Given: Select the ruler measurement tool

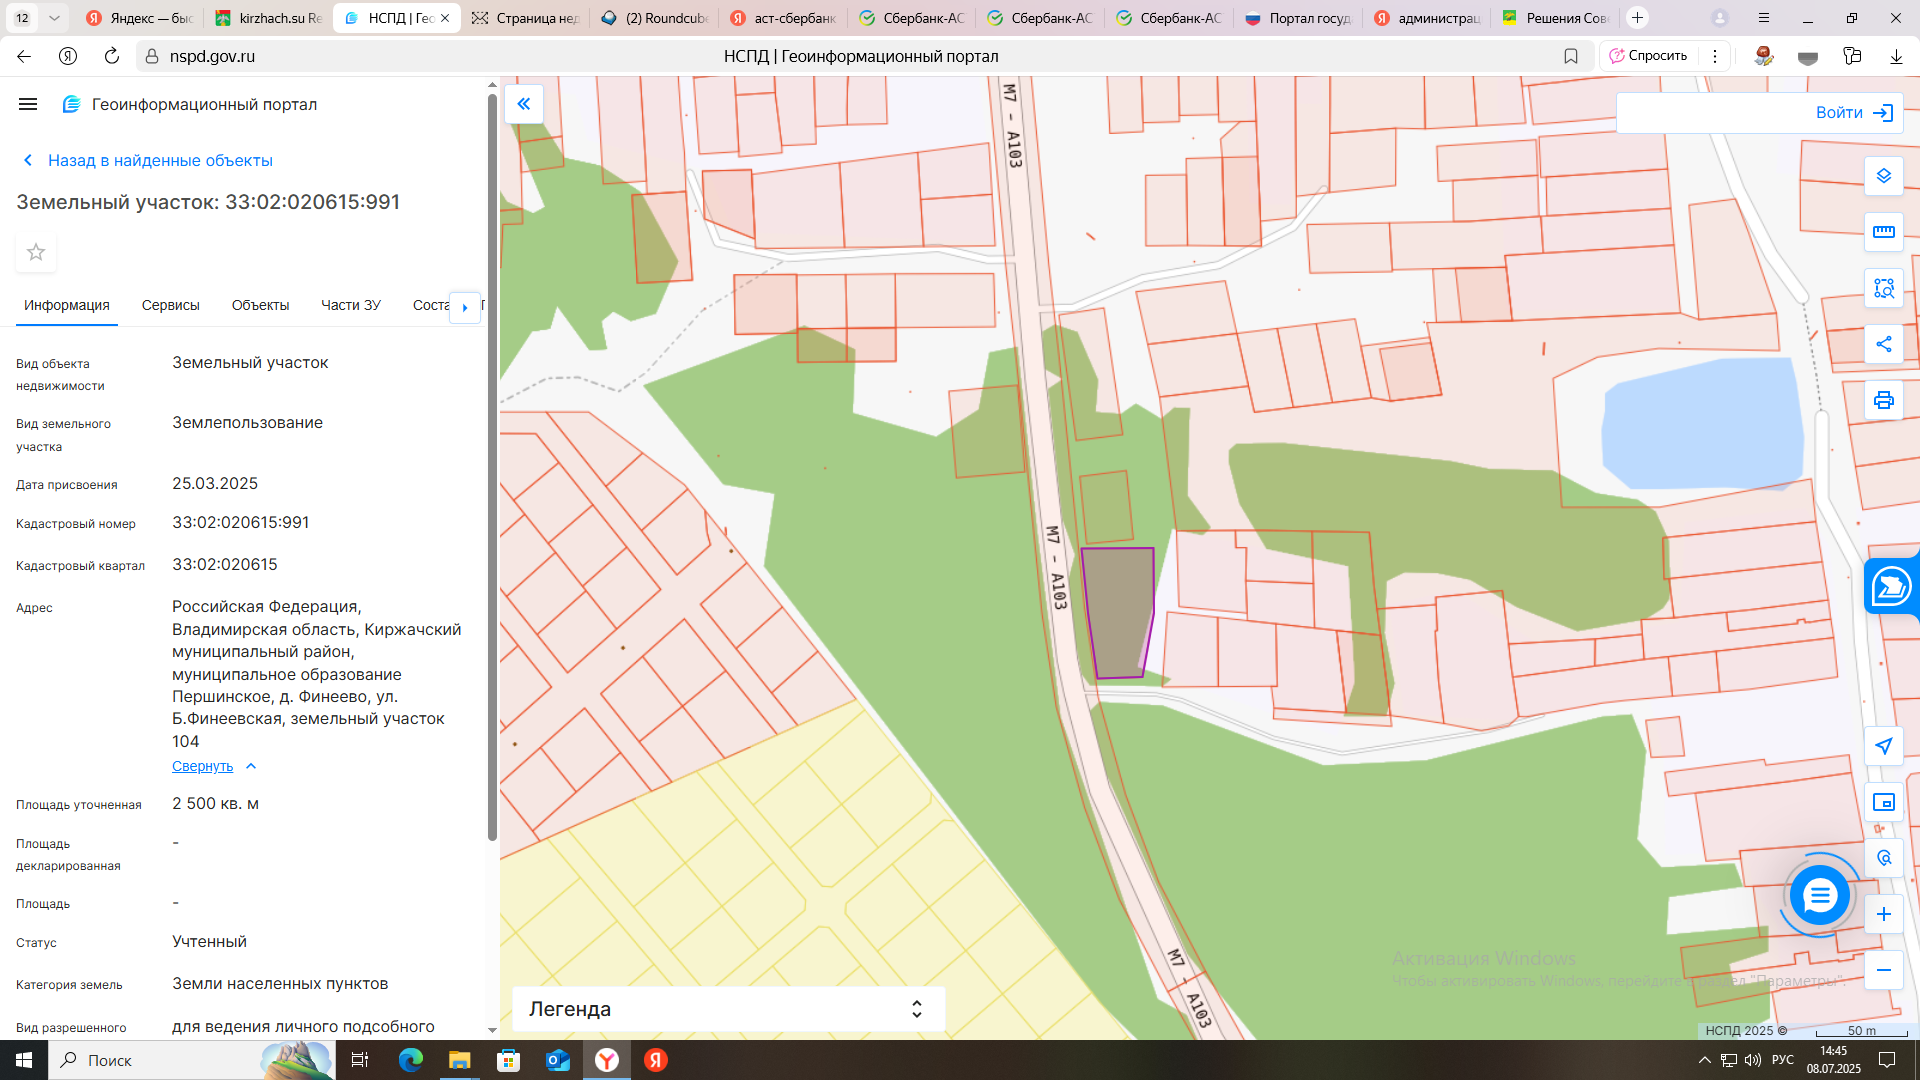Looking at the screenshot, I should pyautogui.click(x=1883, y=232).
